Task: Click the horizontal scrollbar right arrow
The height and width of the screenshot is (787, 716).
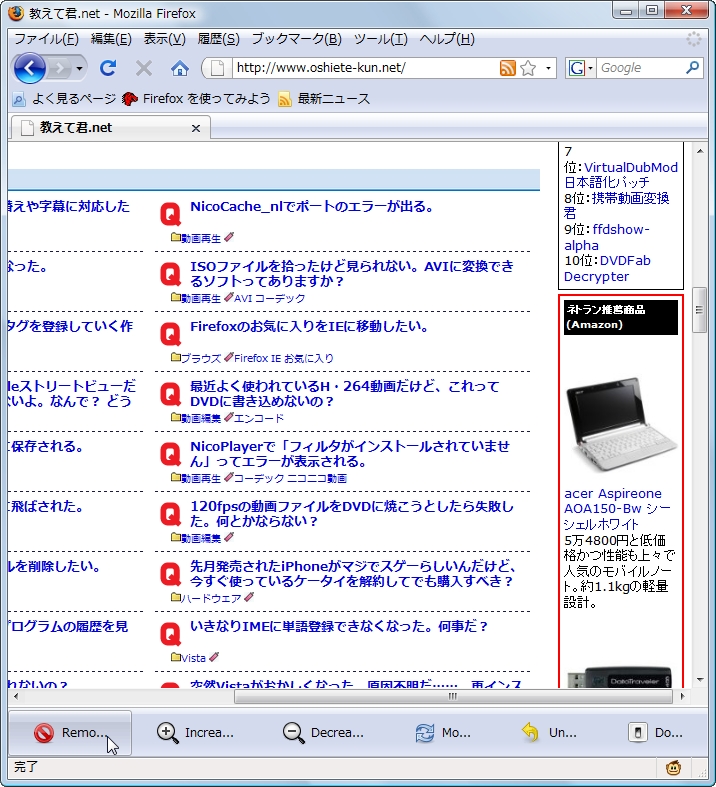Action: click(682, 696)
